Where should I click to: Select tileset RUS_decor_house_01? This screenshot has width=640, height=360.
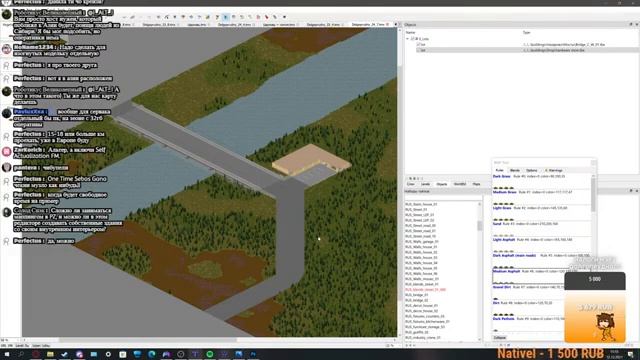coord(422,305)
